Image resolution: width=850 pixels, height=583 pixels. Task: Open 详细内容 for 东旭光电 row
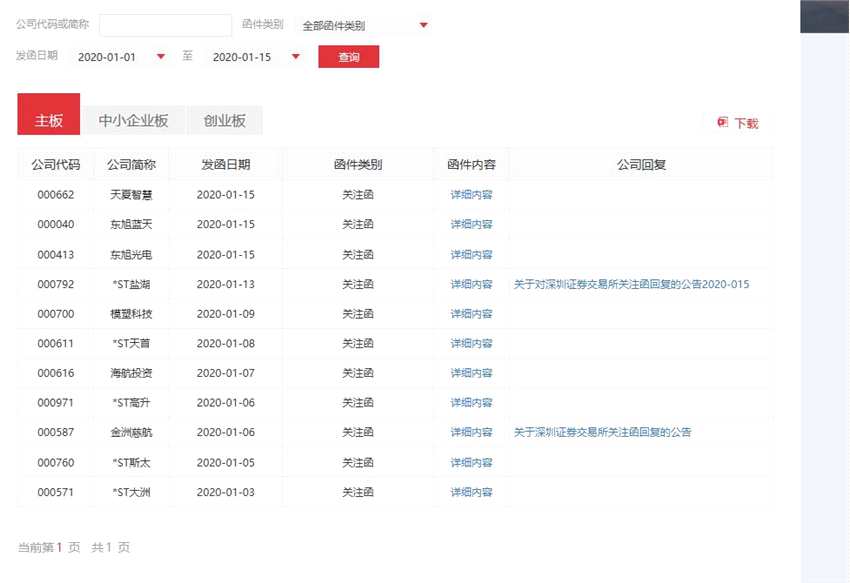471,254
